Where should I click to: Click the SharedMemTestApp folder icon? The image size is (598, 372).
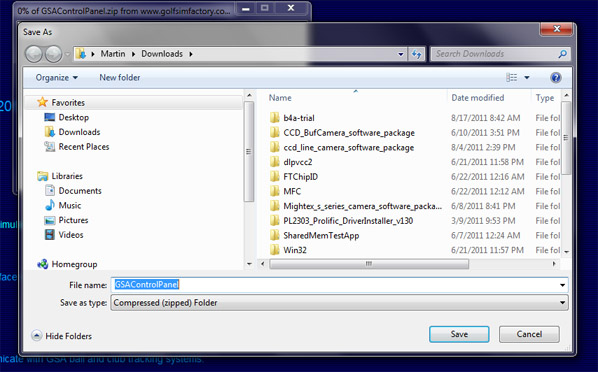[x=274, y=235]
